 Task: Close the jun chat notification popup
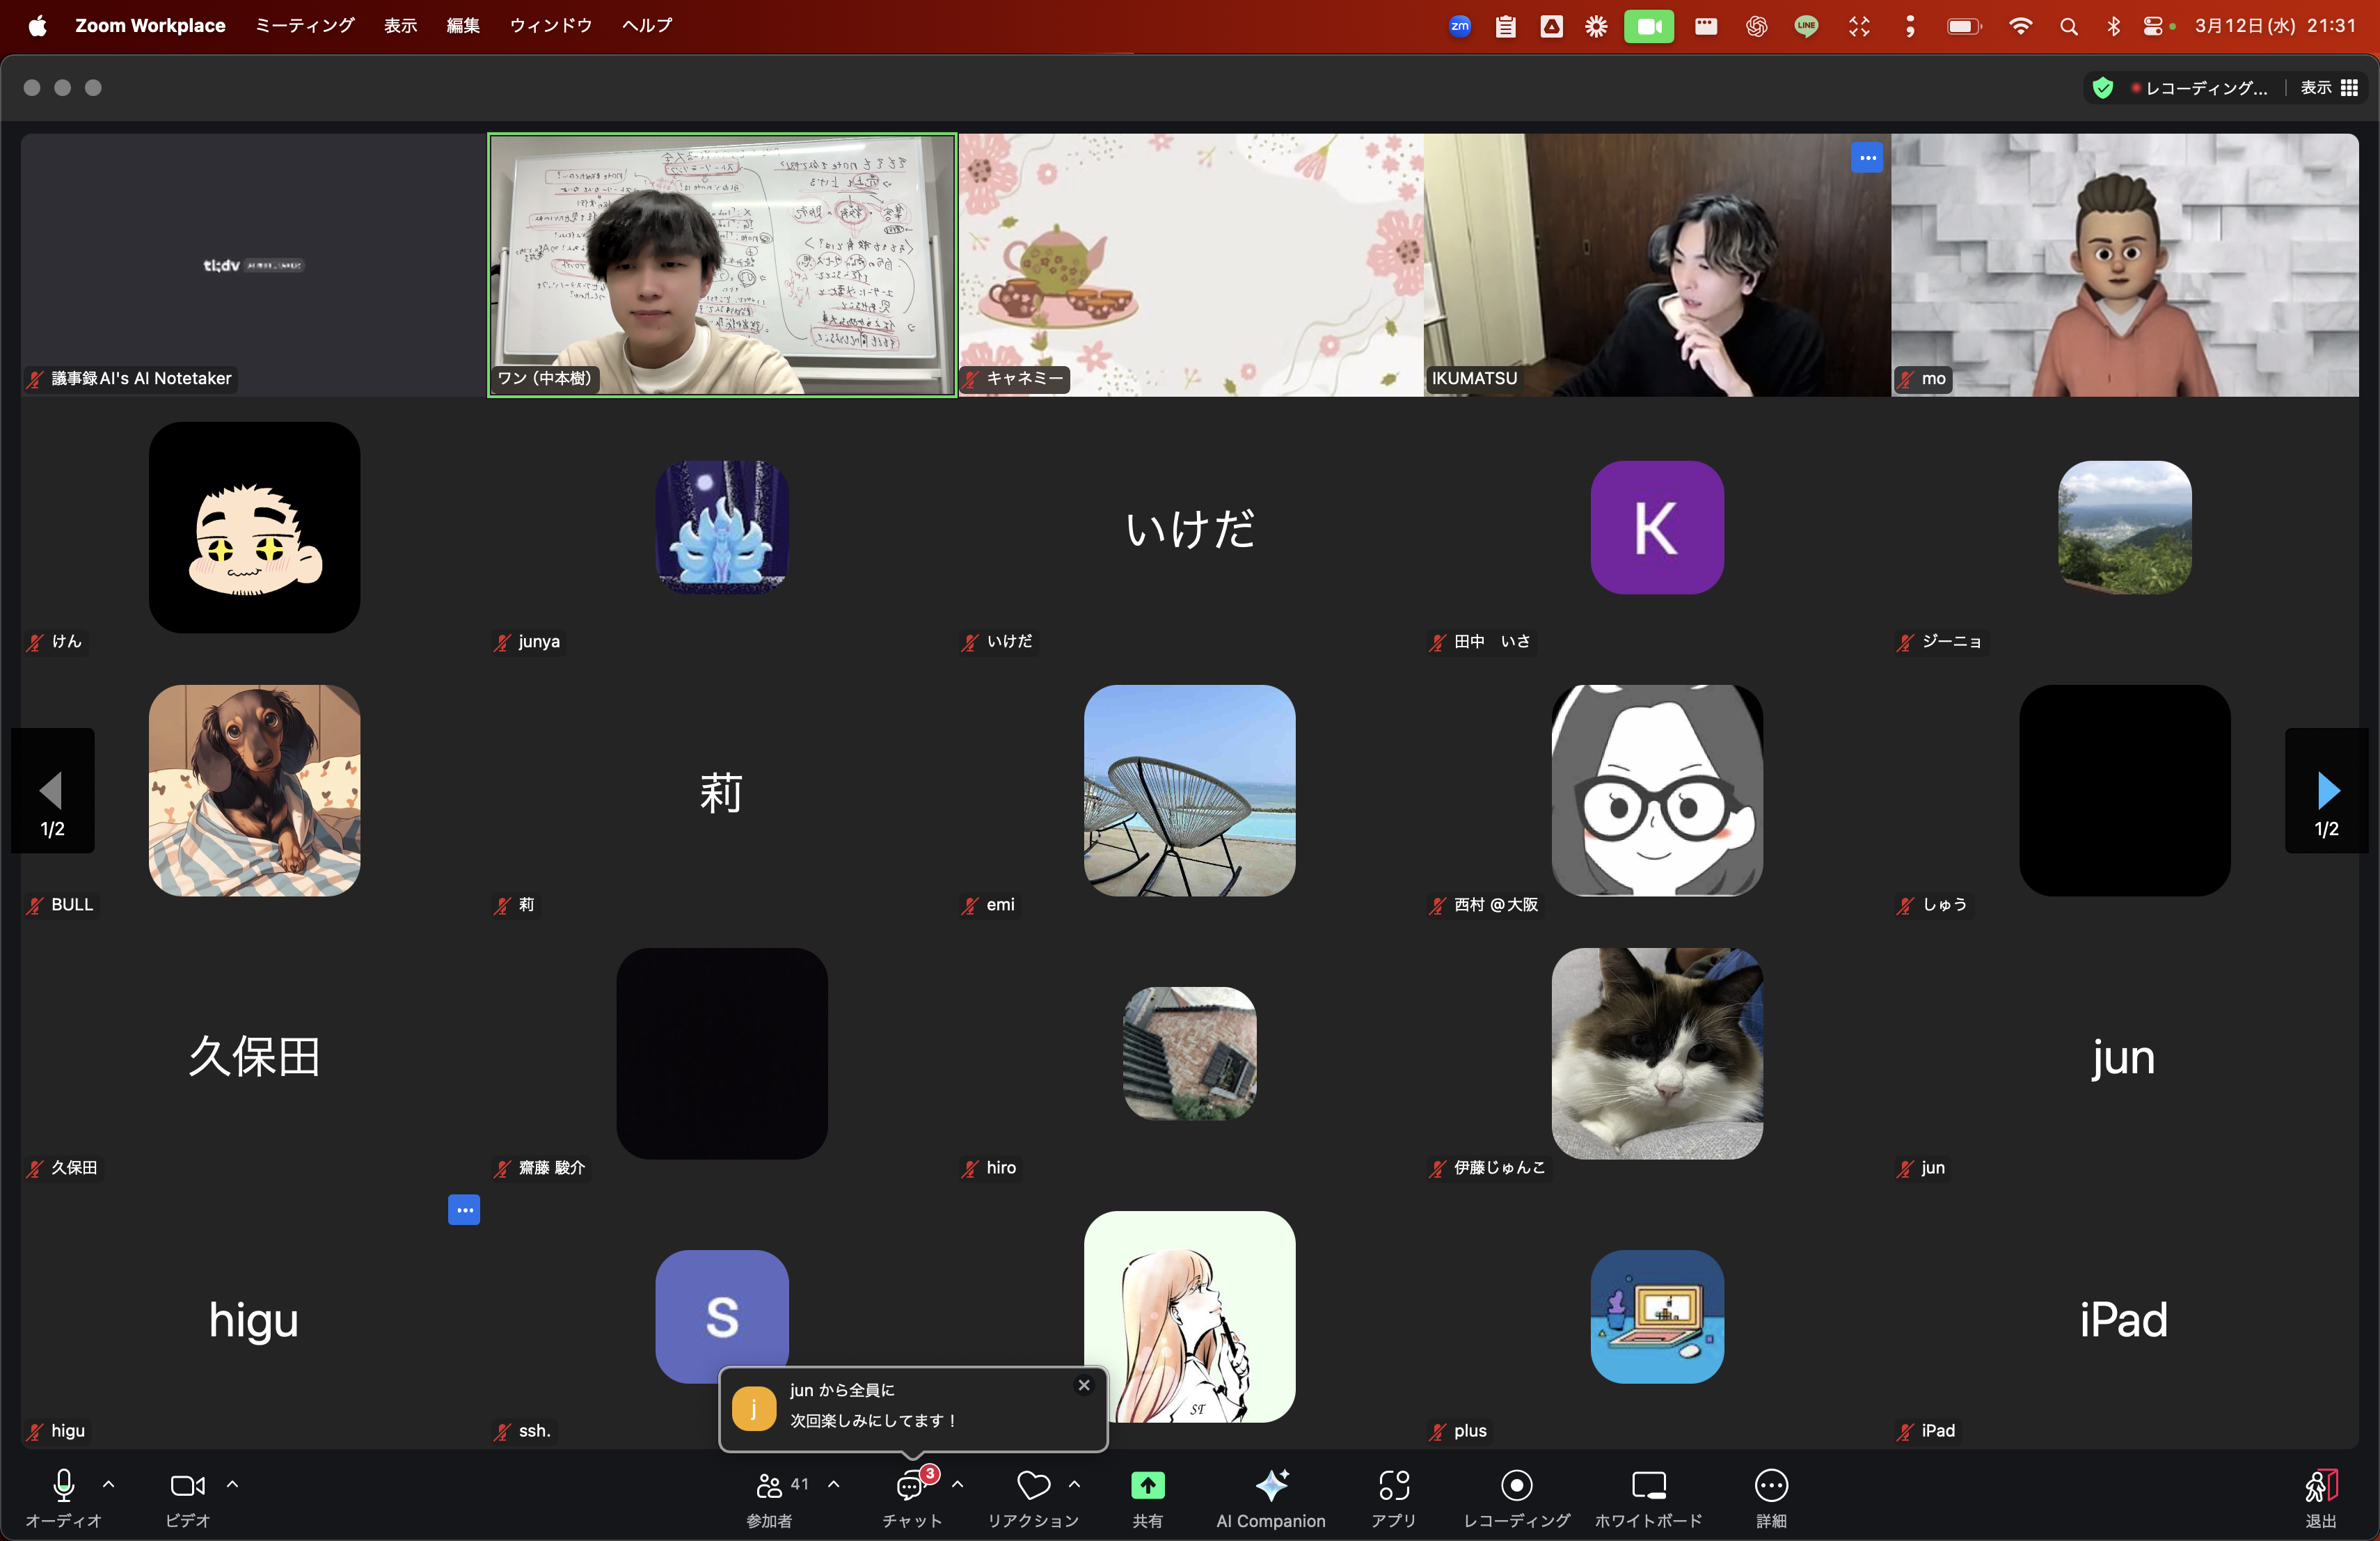(1084, 1385)
